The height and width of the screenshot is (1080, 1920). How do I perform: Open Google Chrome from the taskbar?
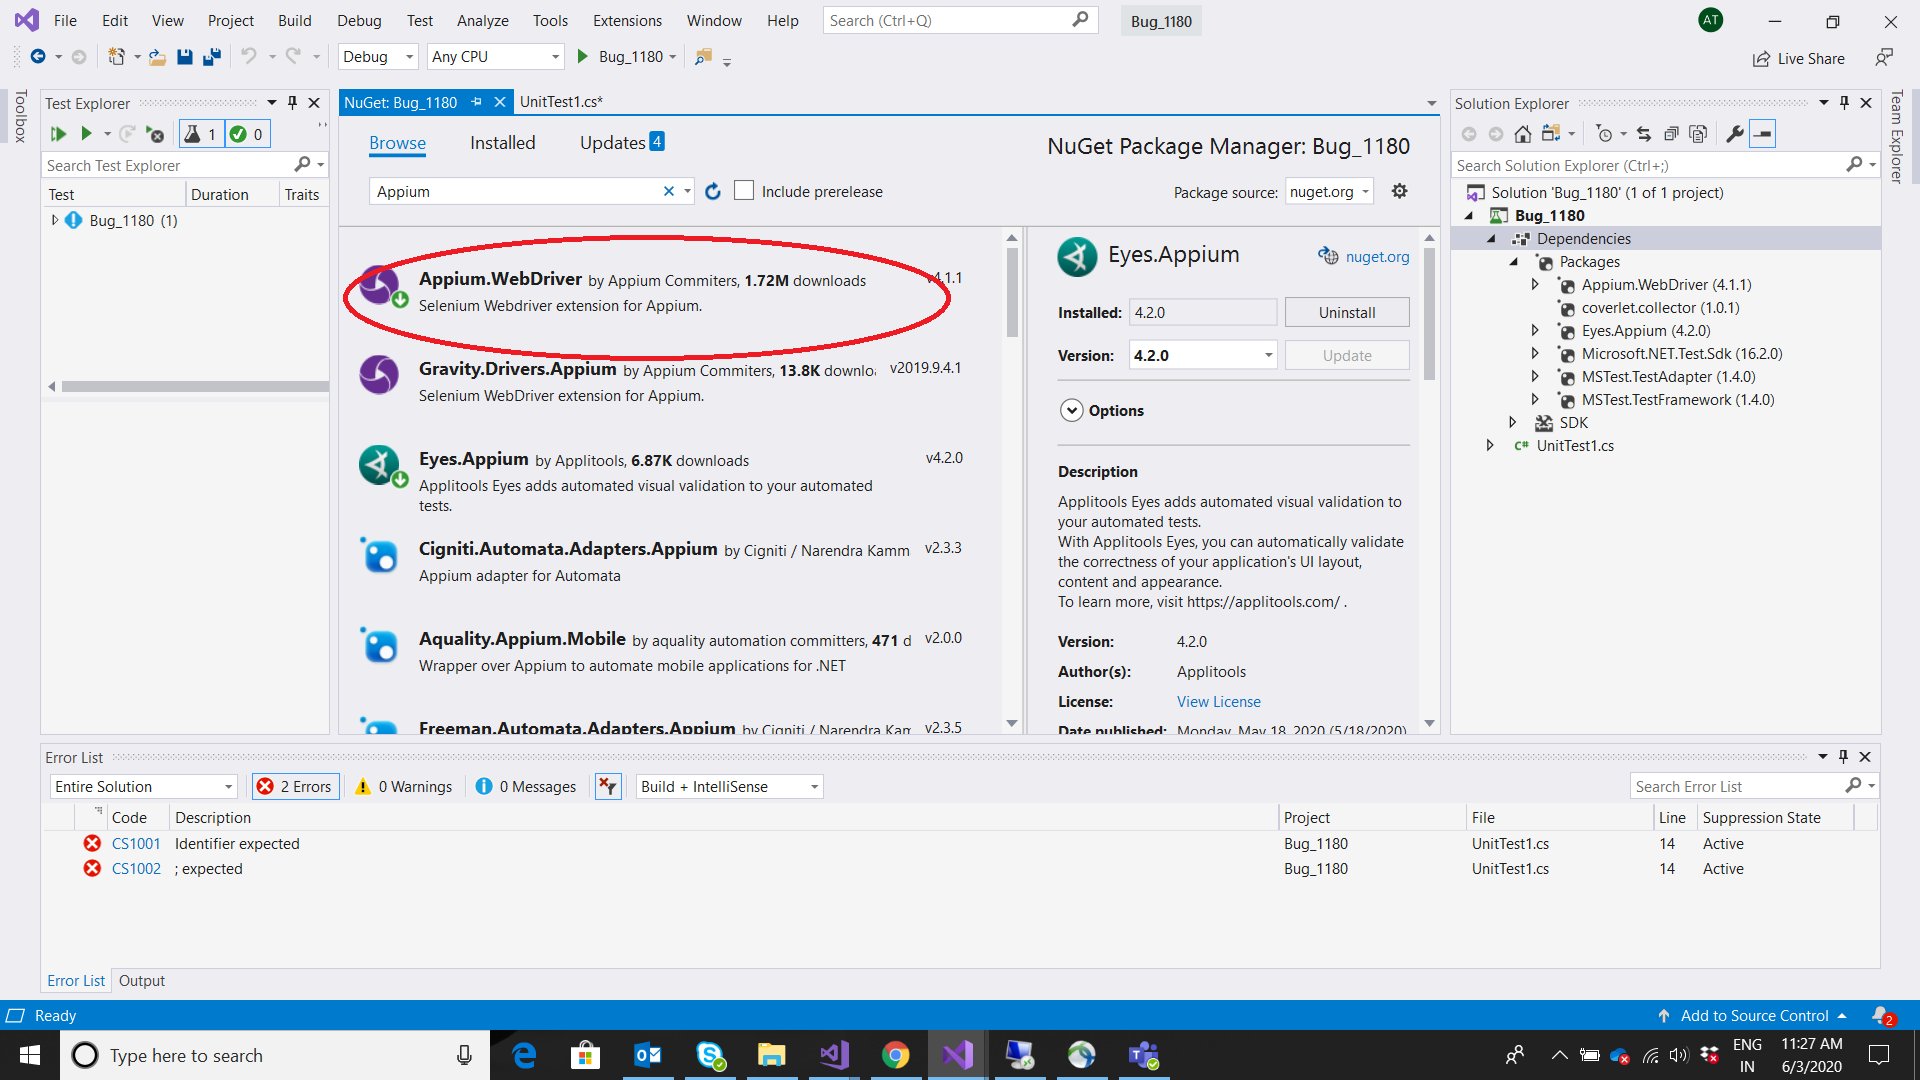click(x=895, y=1055)
